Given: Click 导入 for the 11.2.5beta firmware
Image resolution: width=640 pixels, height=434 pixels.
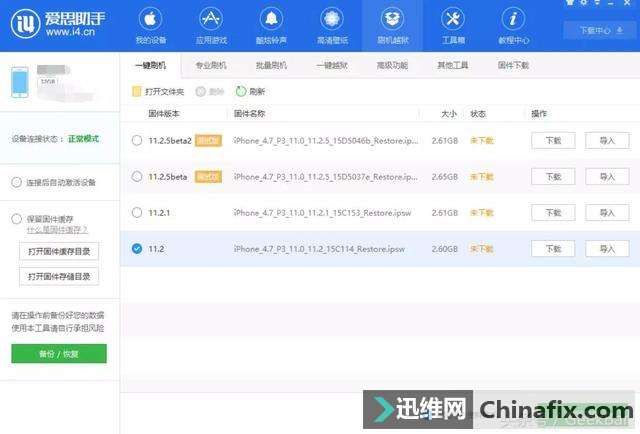Looking at the screenshot, I should pyautogui.click(x=607, y=176).
